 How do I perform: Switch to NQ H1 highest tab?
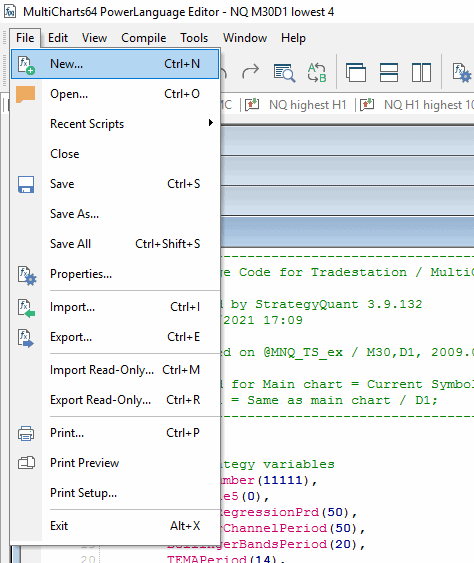(x=429, y=105)
